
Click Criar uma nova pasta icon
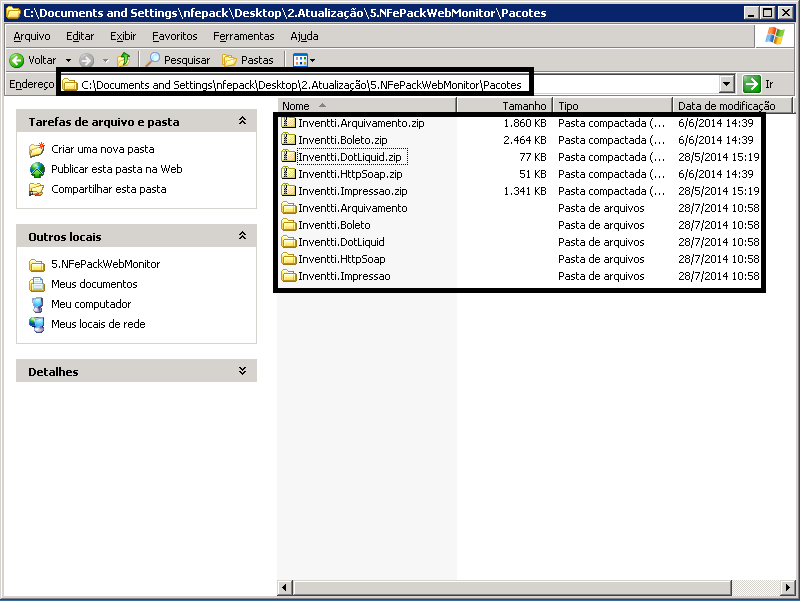(x=37, y=149)
